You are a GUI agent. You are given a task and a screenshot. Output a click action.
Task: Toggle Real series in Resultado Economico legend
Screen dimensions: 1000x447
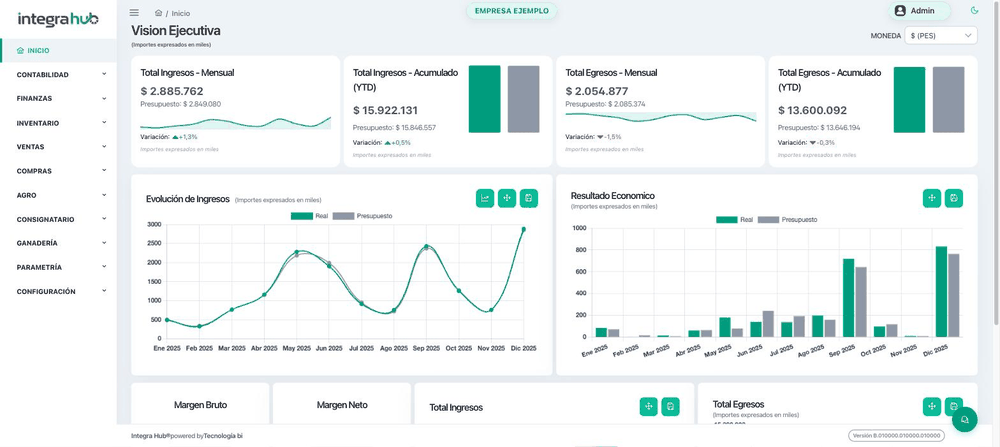click(x=734, y=219)
